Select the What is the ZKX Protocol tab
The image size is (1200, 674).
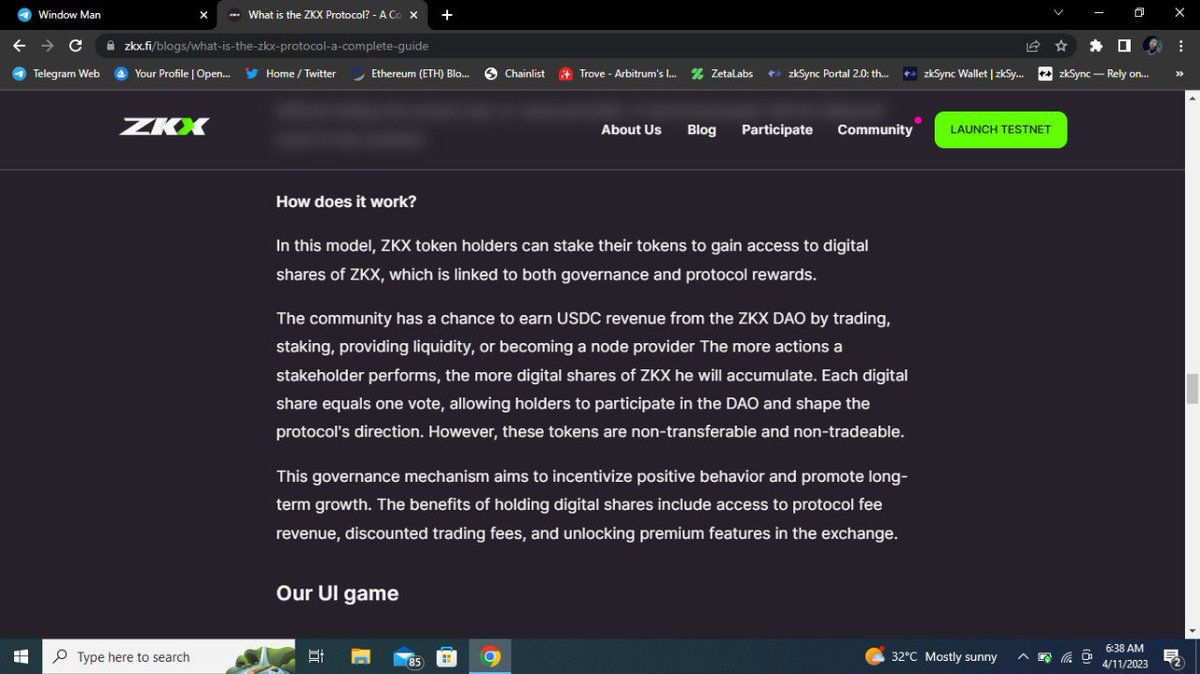320,15
